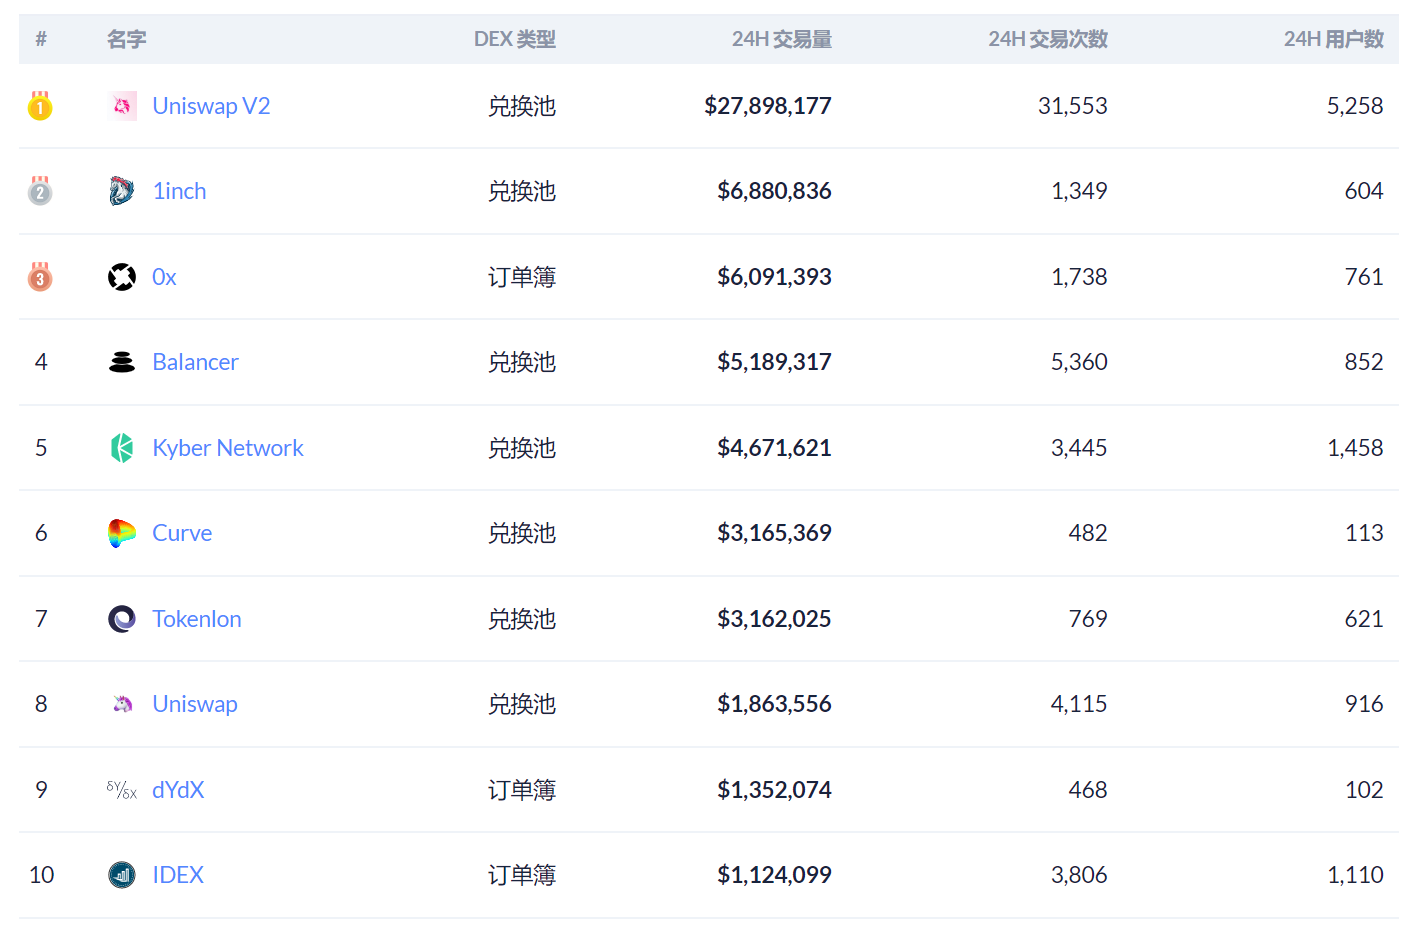Click the 5,360 trade count cell

1079,362
